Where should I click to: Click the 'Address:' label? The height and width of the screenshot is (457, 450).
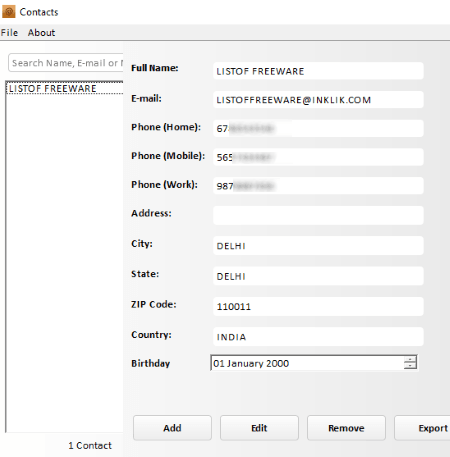click(x=151, y=213)
